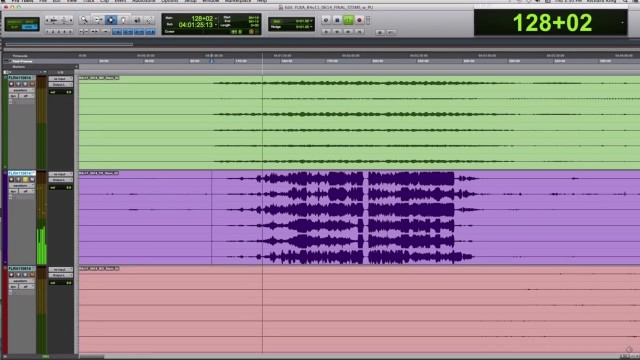This screenshot has height=360, width=640.
Task: Open the Grid value dropdown
Action: (311, 21)
